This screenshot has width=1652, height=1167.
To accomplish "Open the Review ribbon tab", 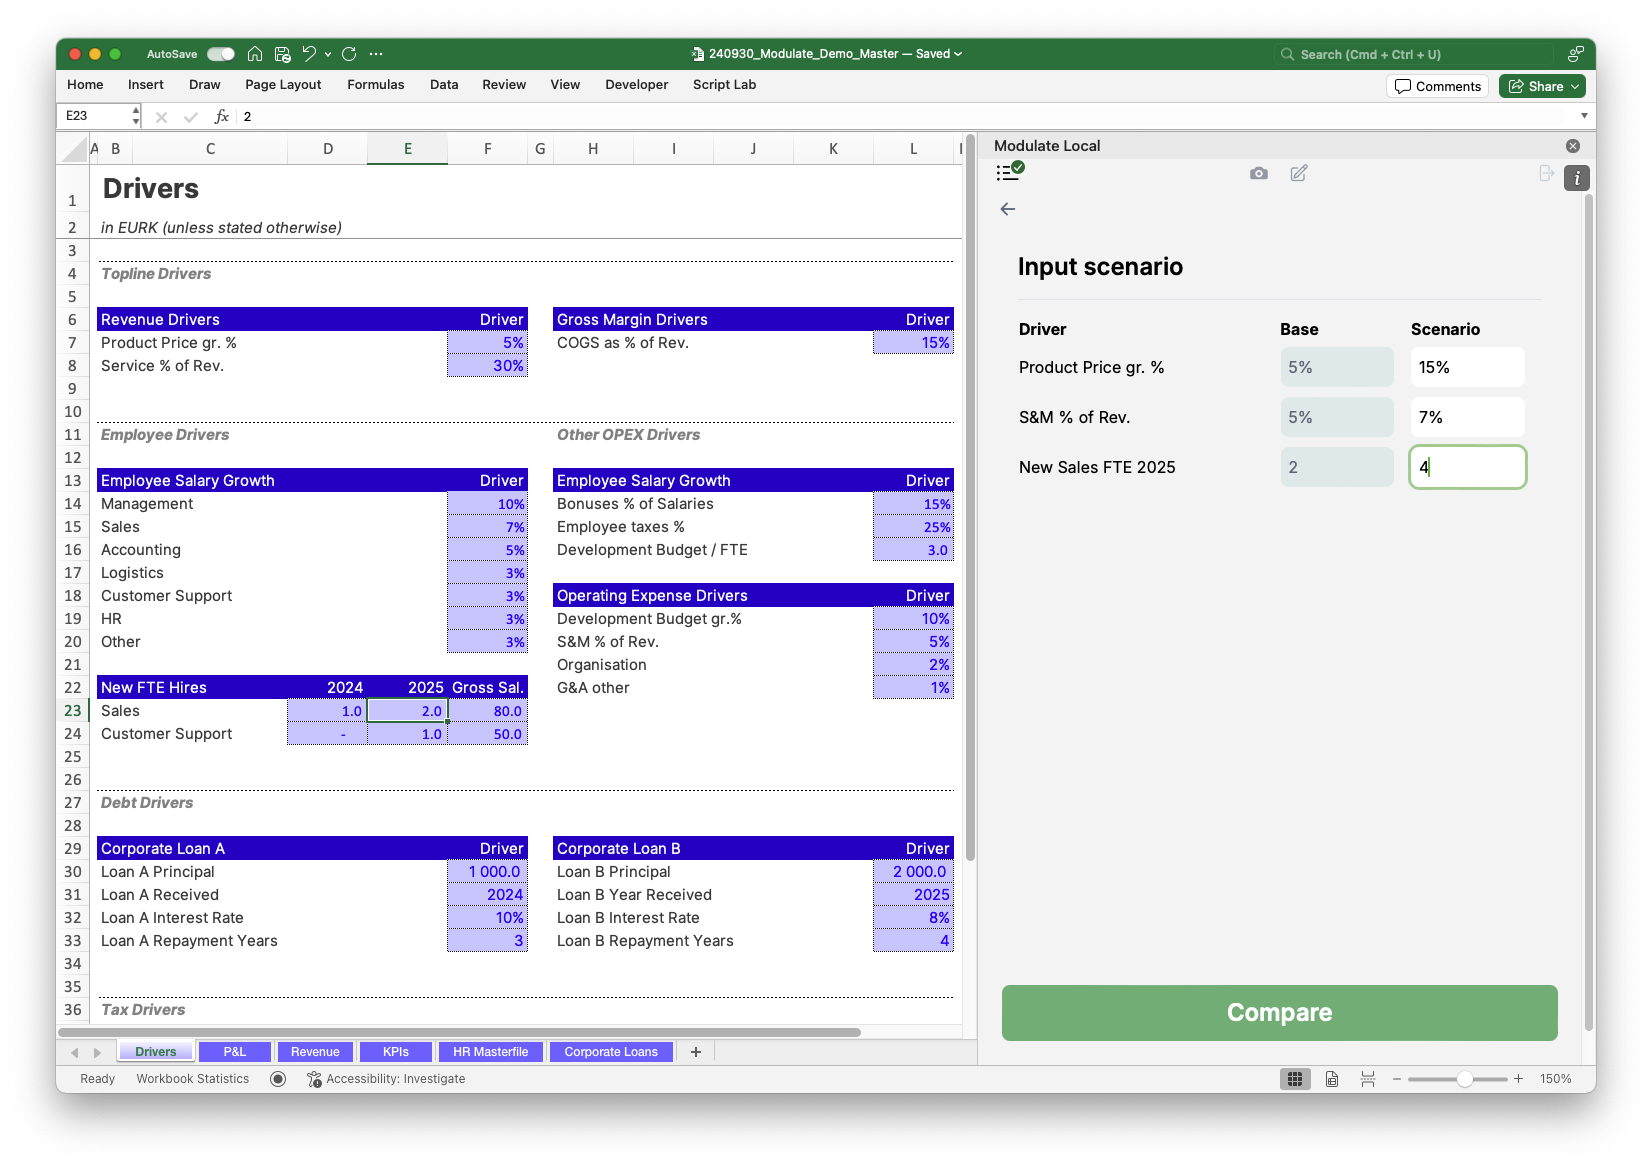I will coord(504,85).
